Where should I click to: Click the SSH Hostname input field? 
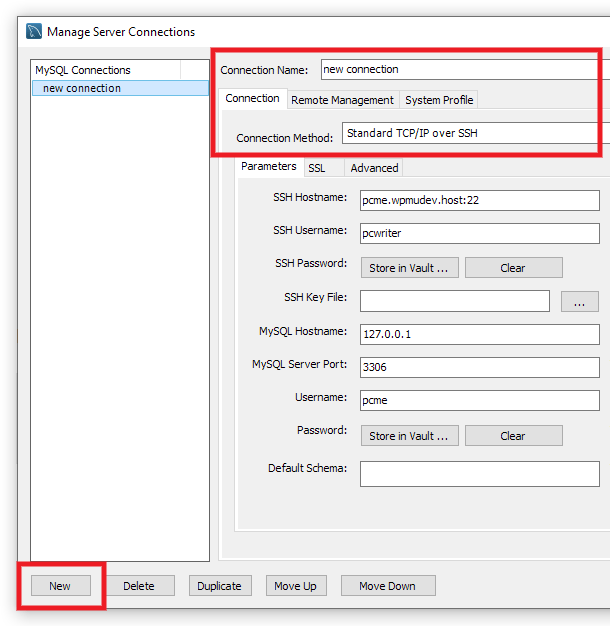pos(479,200)
